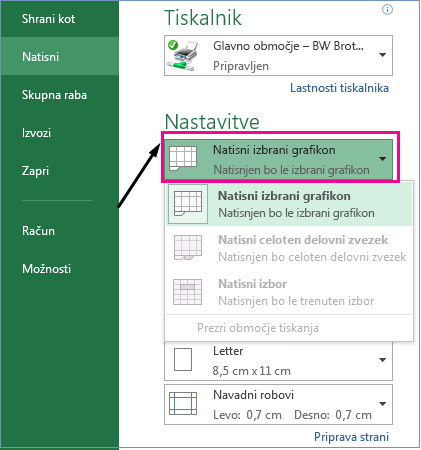The height and width of the screenshot is (450, 421).
Task: Choose Natisni celoten delovni zvezek option
Action: [289, 248]
